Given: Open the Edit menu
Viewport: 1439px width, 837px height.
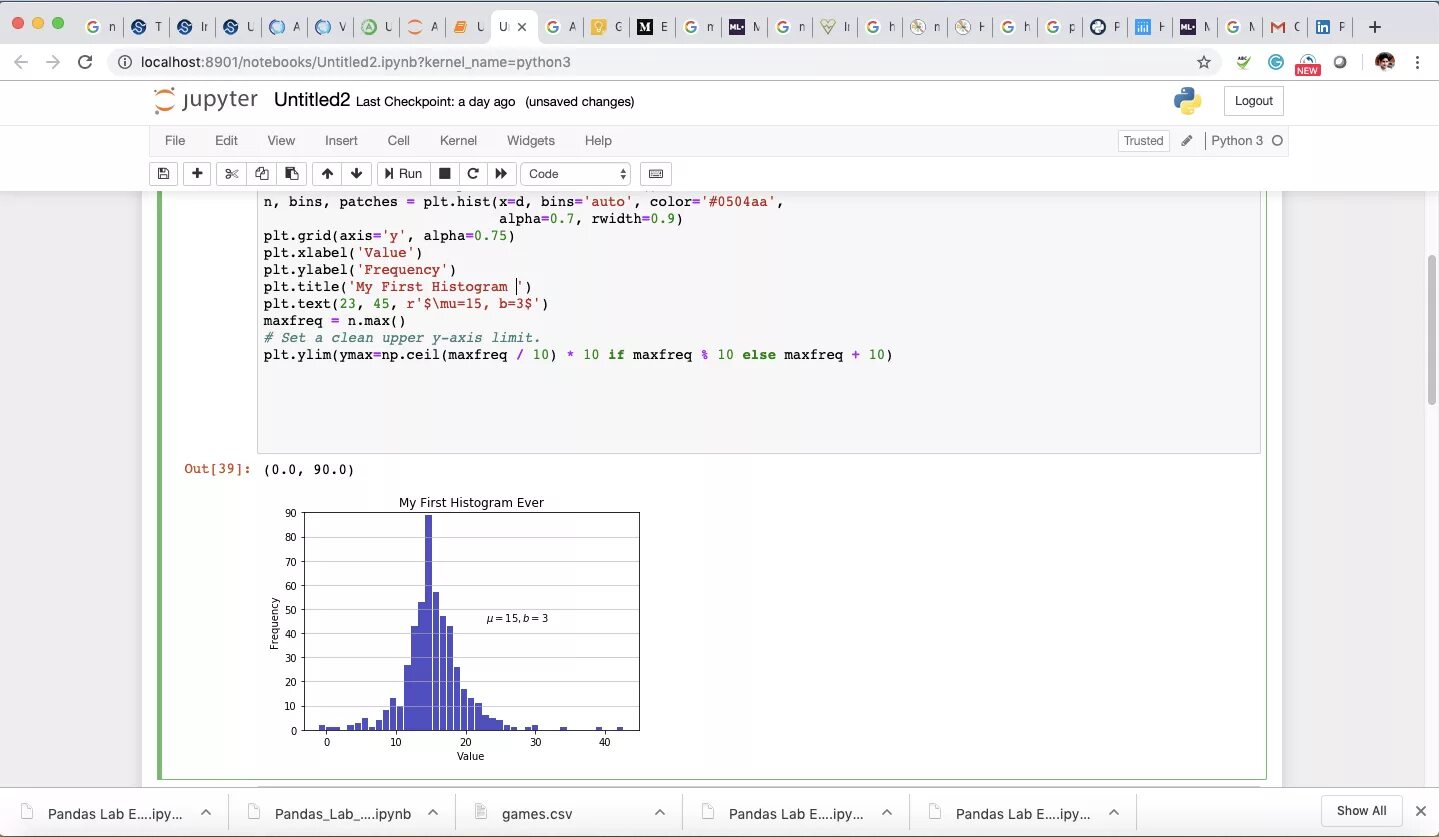Looking at the screenshot, I should pyautogui.click(x=226, y=141).
